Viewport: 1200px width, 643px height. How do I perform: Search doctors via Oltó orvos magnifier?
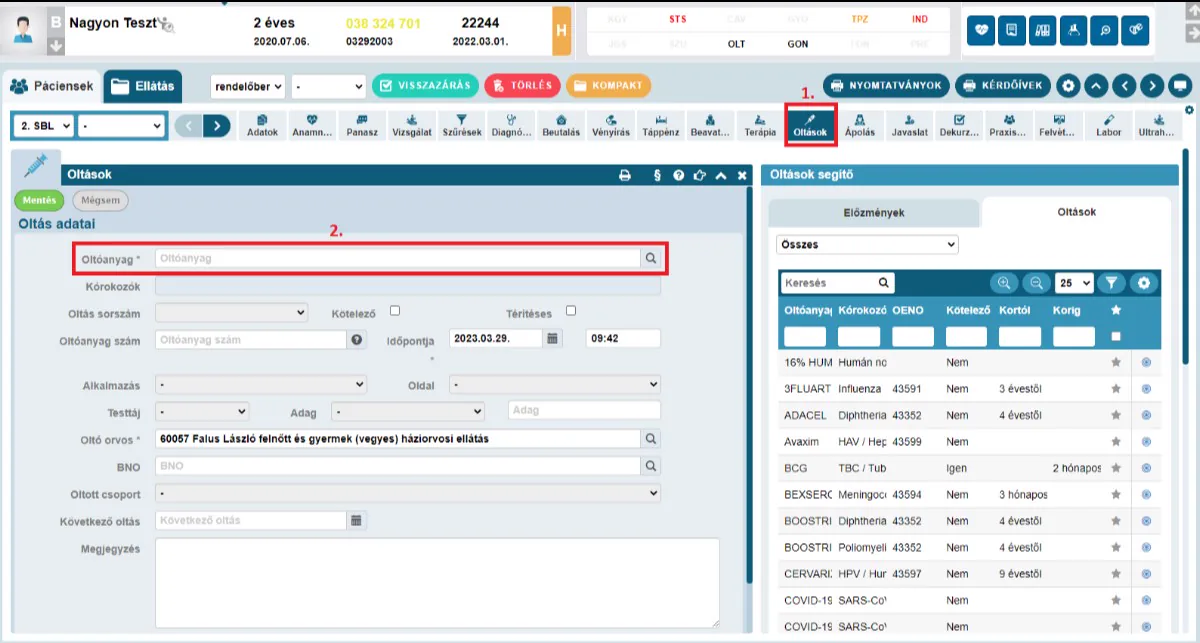coord(651,438)
